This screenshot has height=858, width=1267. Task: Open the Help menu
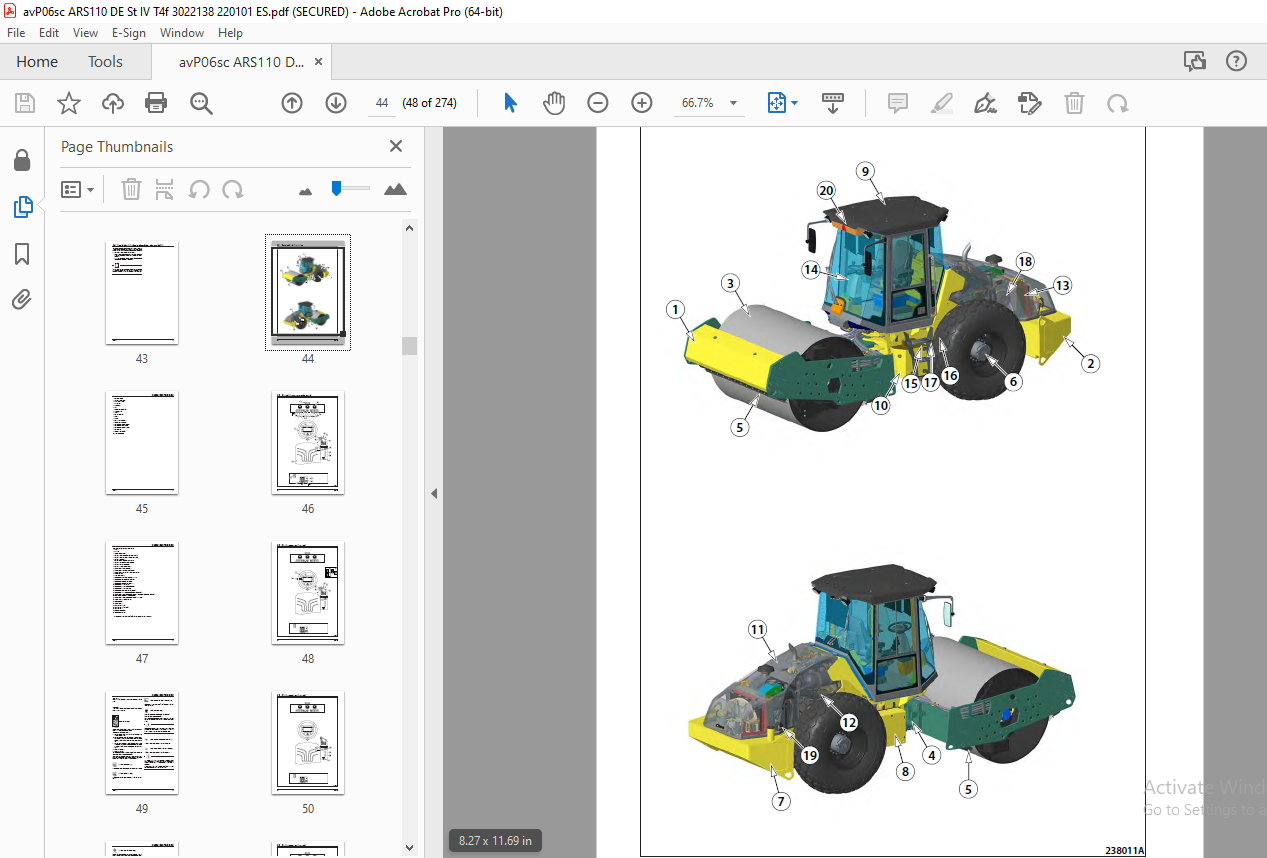pyautogui.click(x=230, y=33)
